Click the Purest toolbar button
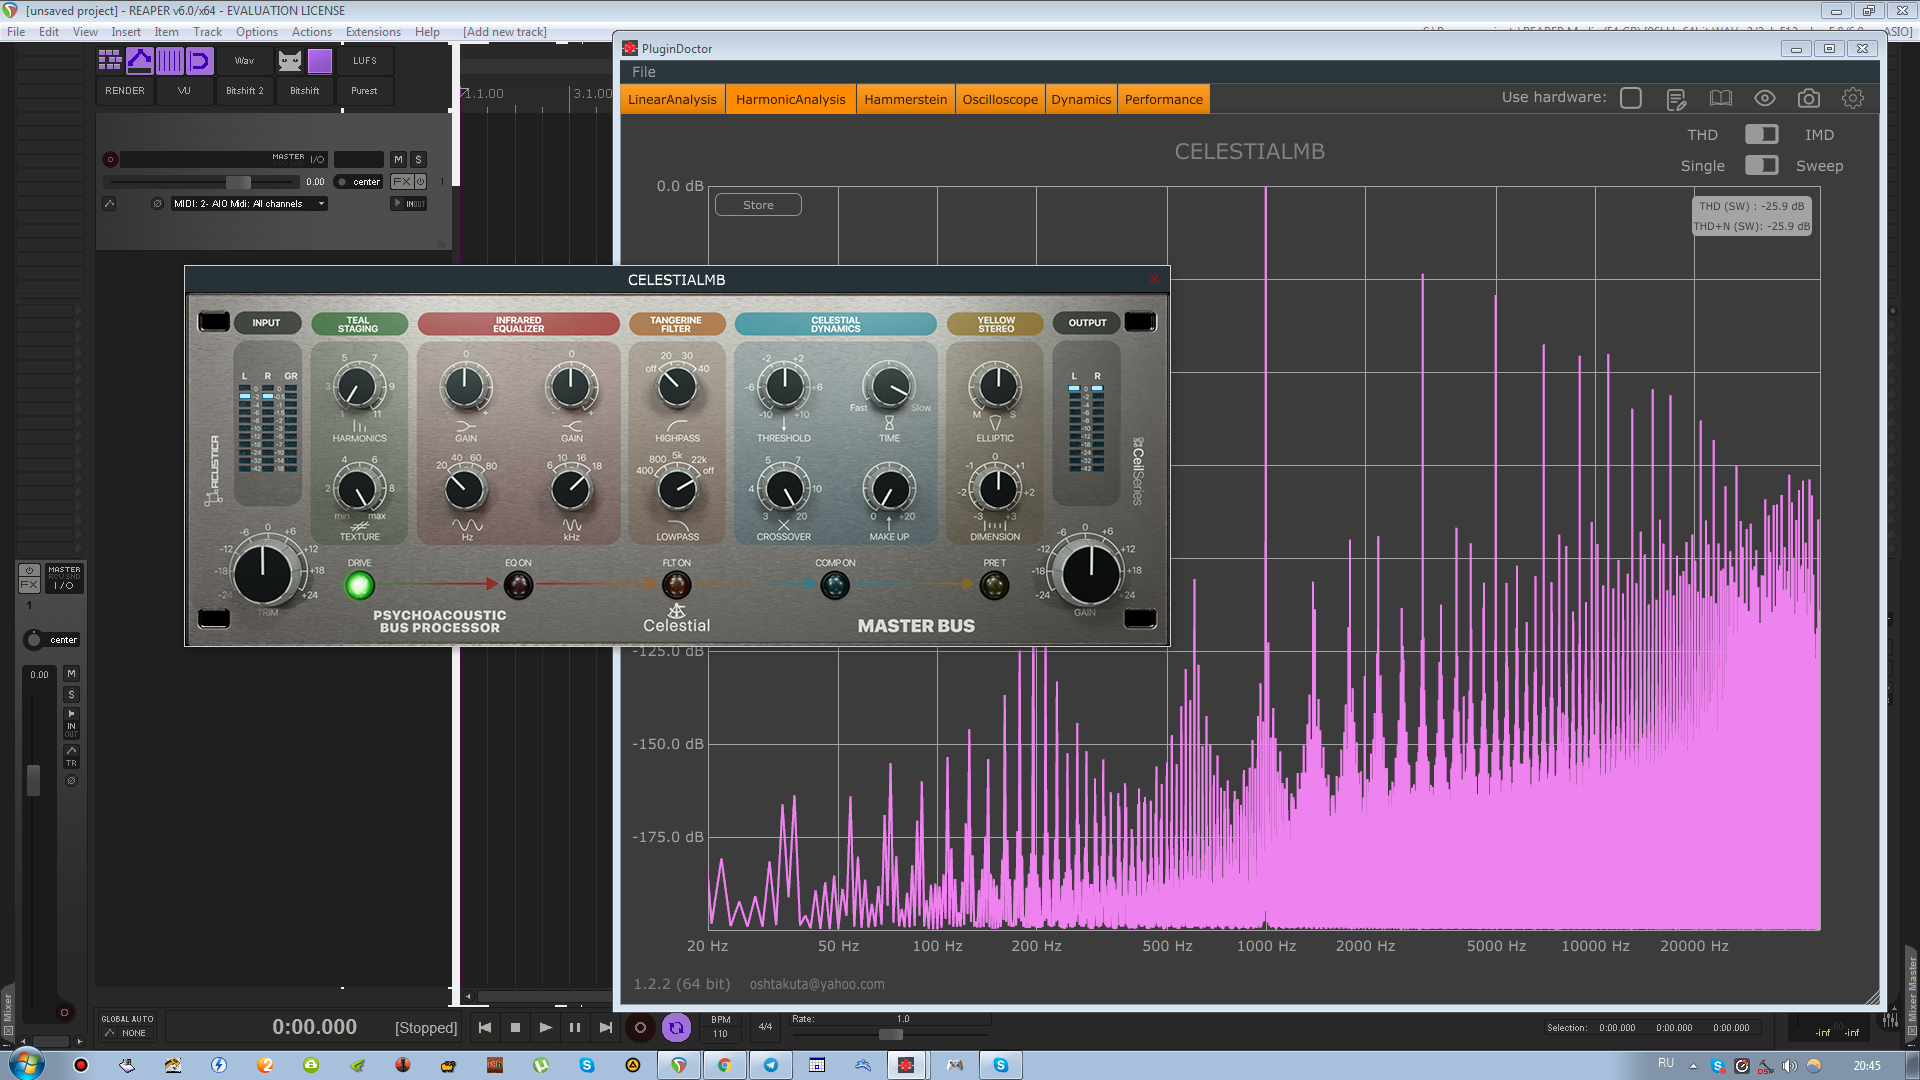This screenshot has width=1920, height=1080. tap(365, 91)
